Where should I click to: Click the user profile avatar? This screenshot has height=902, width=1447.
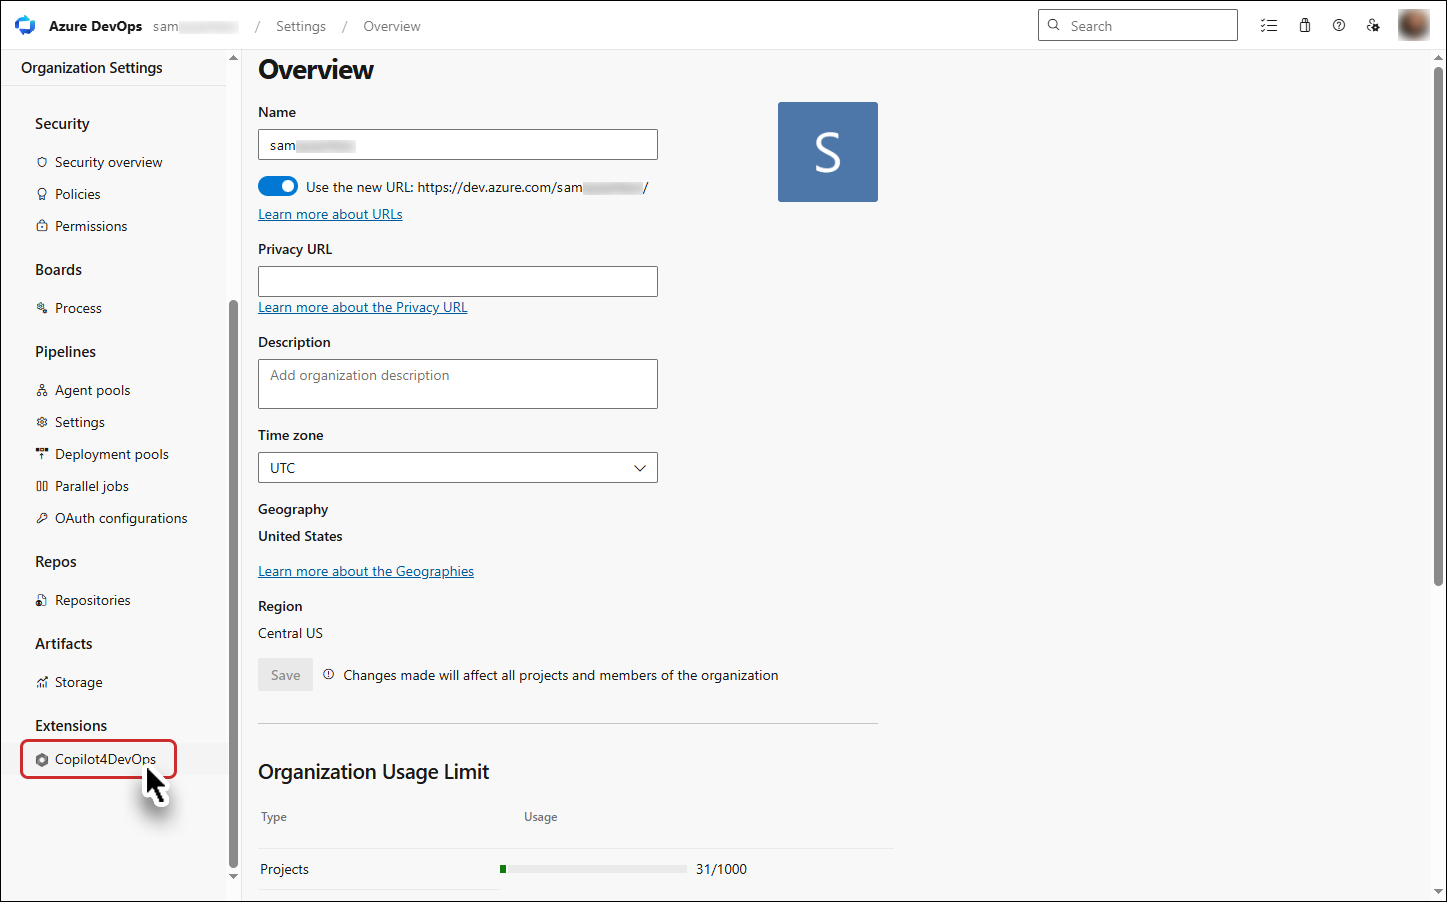1413,25
